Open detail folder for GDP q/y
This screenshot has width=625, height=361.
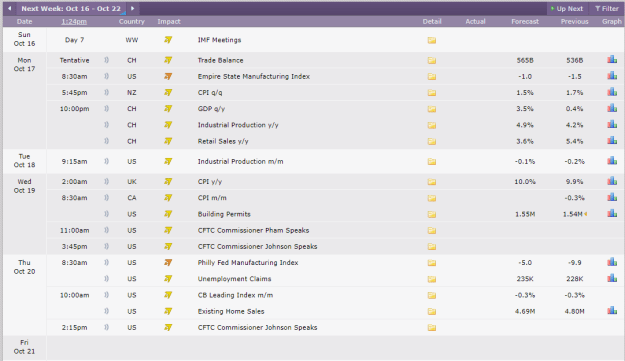432,109
